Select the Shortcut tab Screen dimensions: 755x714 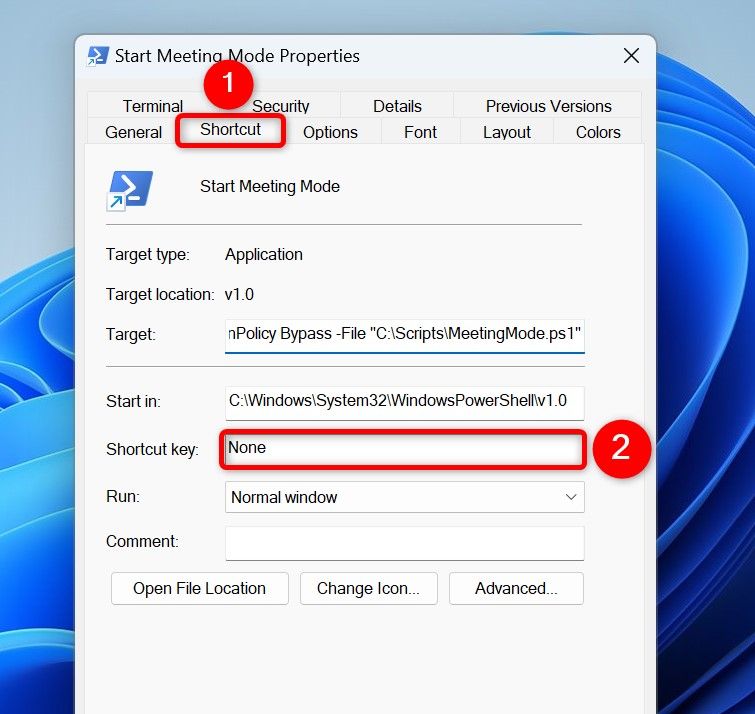tap(231, 130)
